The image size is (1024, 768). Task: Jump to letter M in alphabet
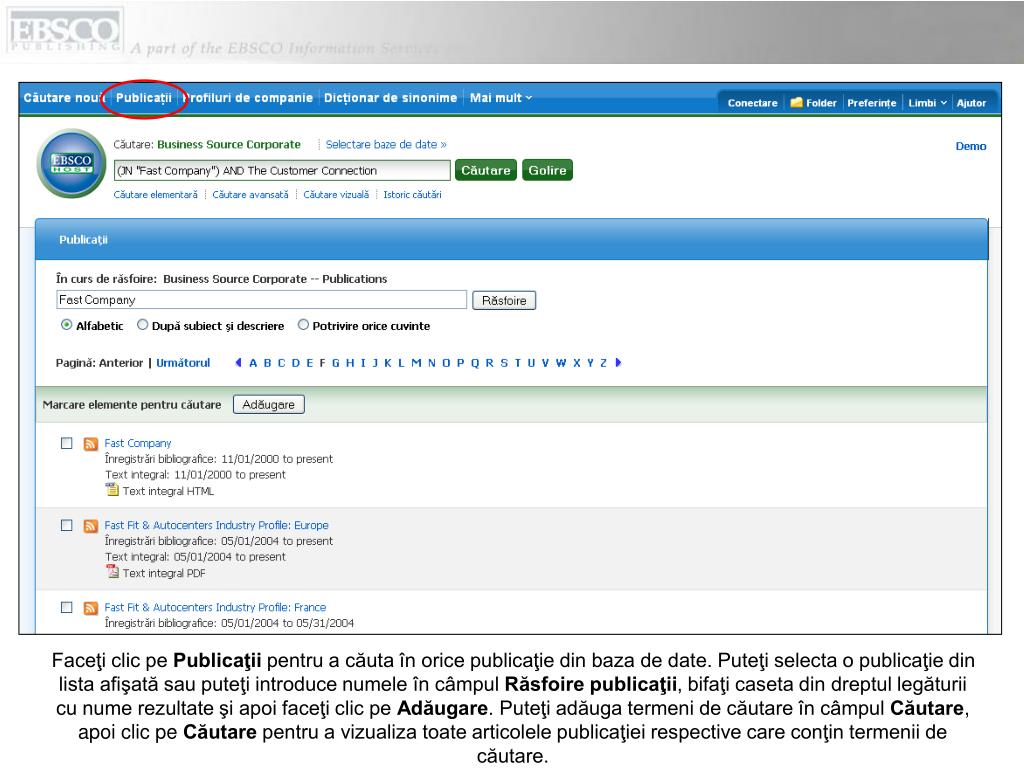[x=416, y=362]
